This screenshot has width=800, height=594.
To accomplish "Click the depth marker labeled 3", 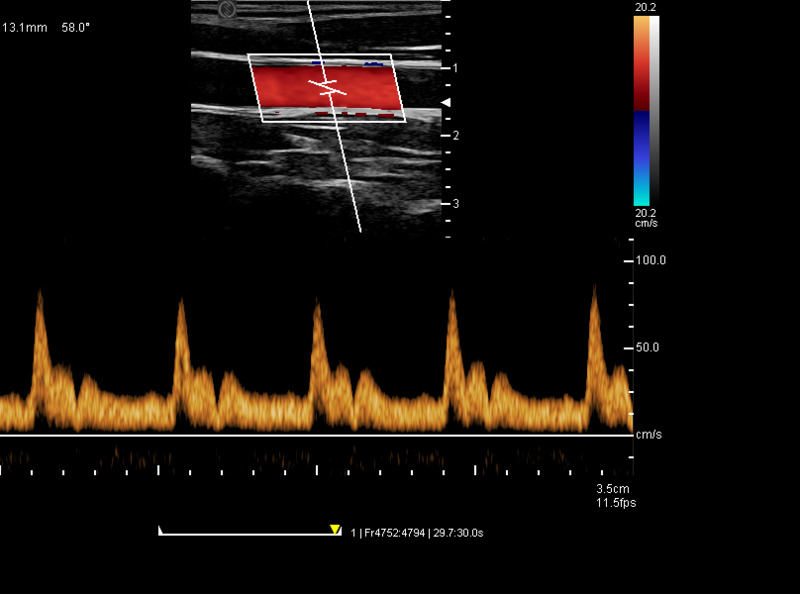I will coord(455,203).
